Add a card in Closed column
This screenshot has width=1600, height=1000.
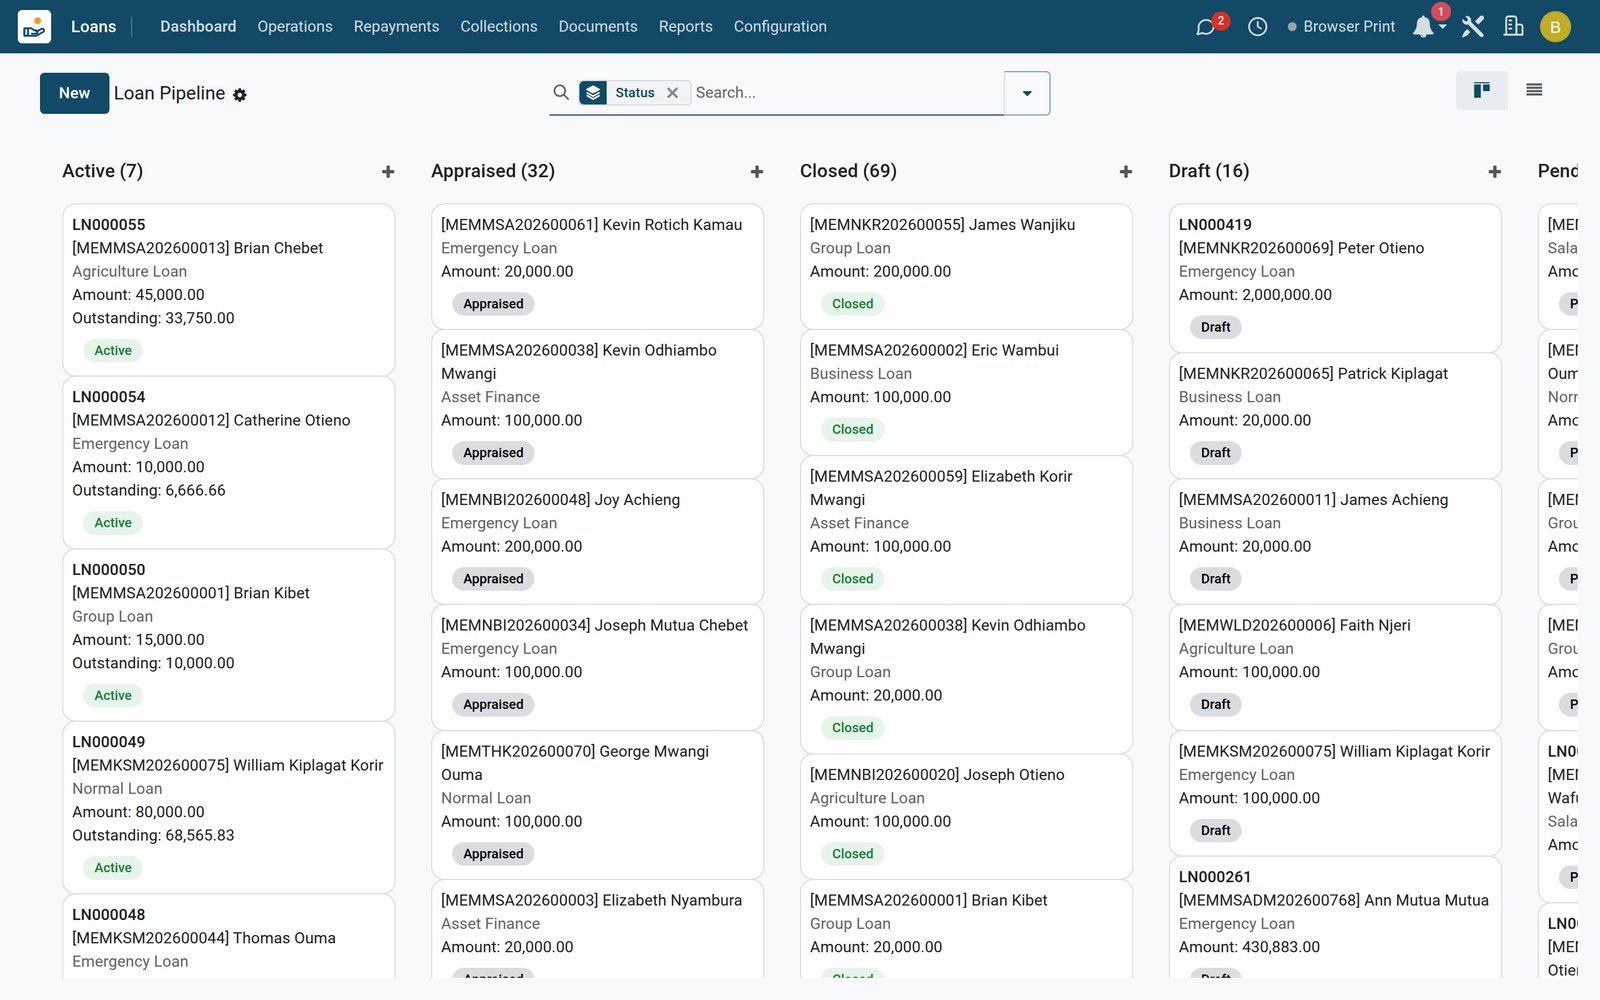click(1126, 172)
